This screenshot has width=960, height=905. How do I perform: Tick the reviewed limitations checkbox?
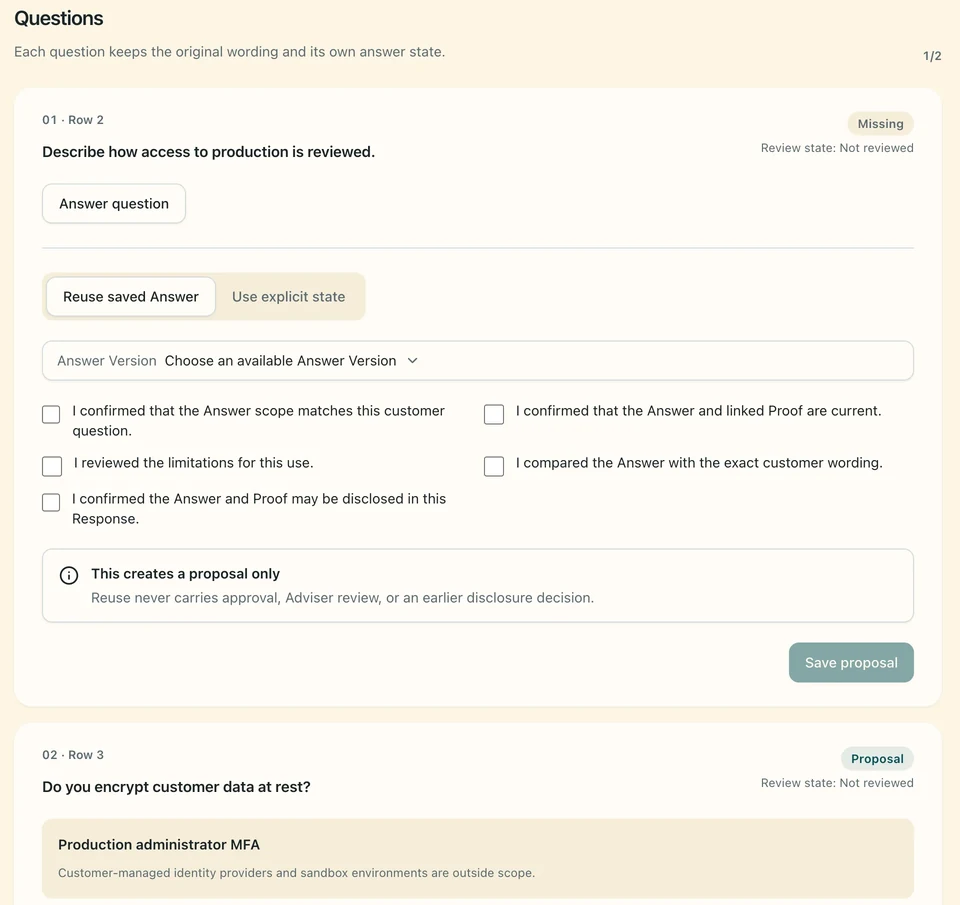[x=52, y=466]
